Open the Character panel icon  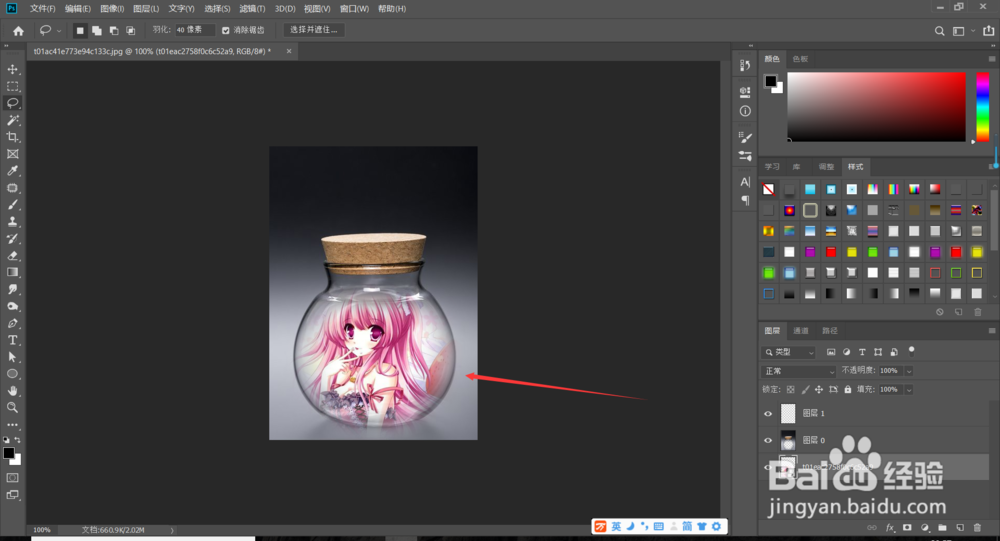tap(745, 182)
